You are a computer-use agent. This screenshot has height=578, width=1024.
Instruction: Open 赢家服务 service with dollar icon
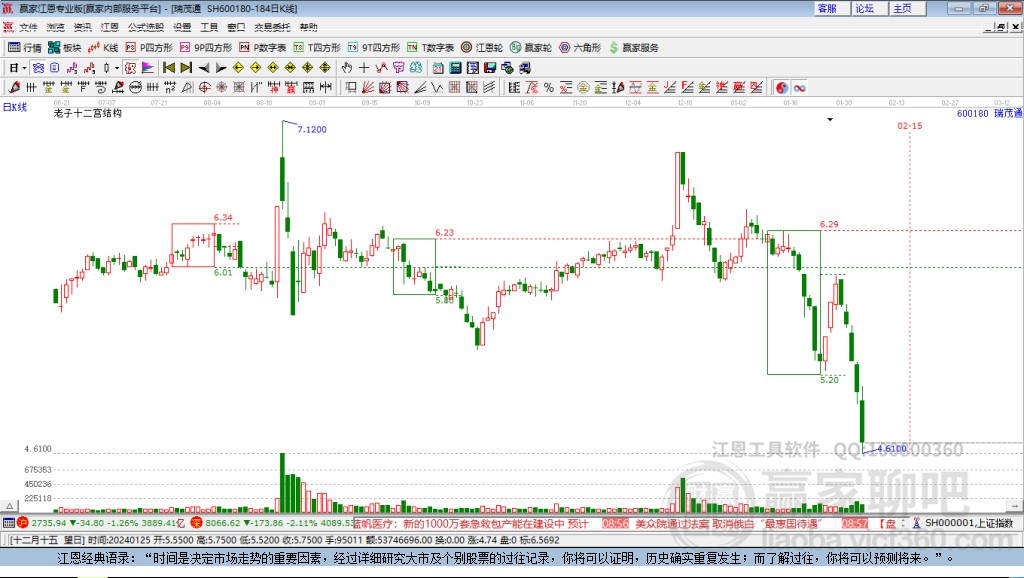[633, 48]
